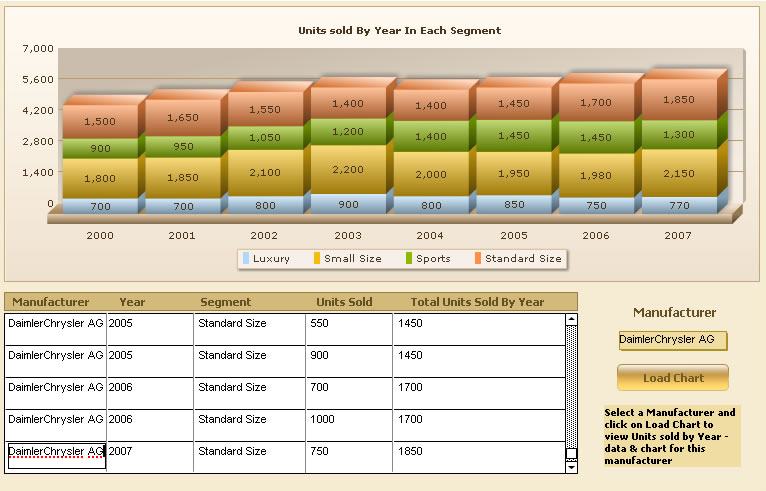Image resolution: width=766 pixels, height=491 pixels.
Task: Click the 2007 Small Size bar segment 2,150
Action: click(679, 173)
